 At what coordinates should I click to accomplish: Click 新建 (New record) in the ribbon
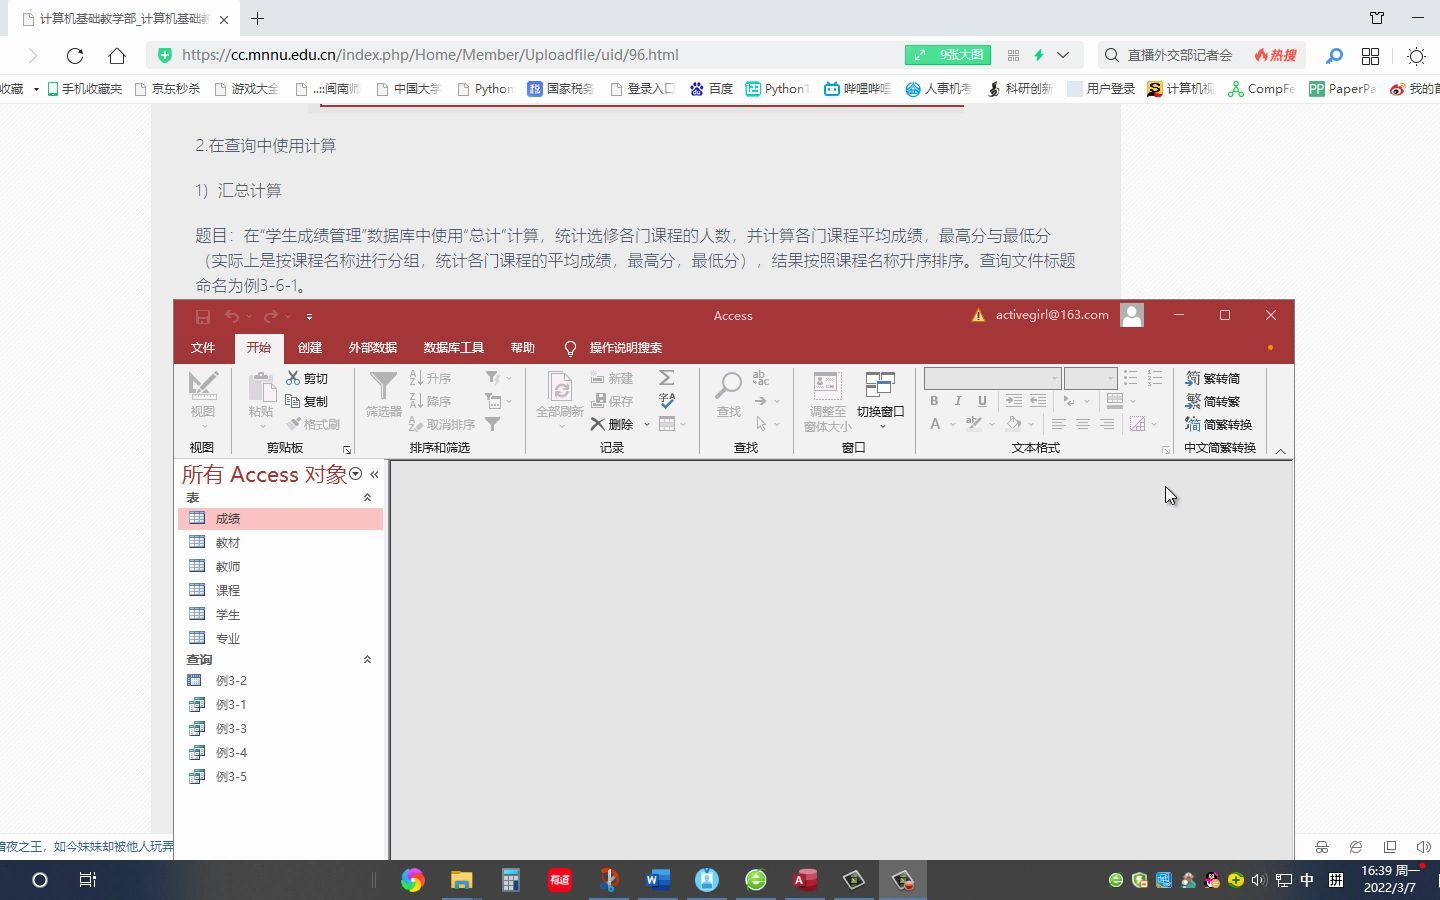click(x=613, y=378)
